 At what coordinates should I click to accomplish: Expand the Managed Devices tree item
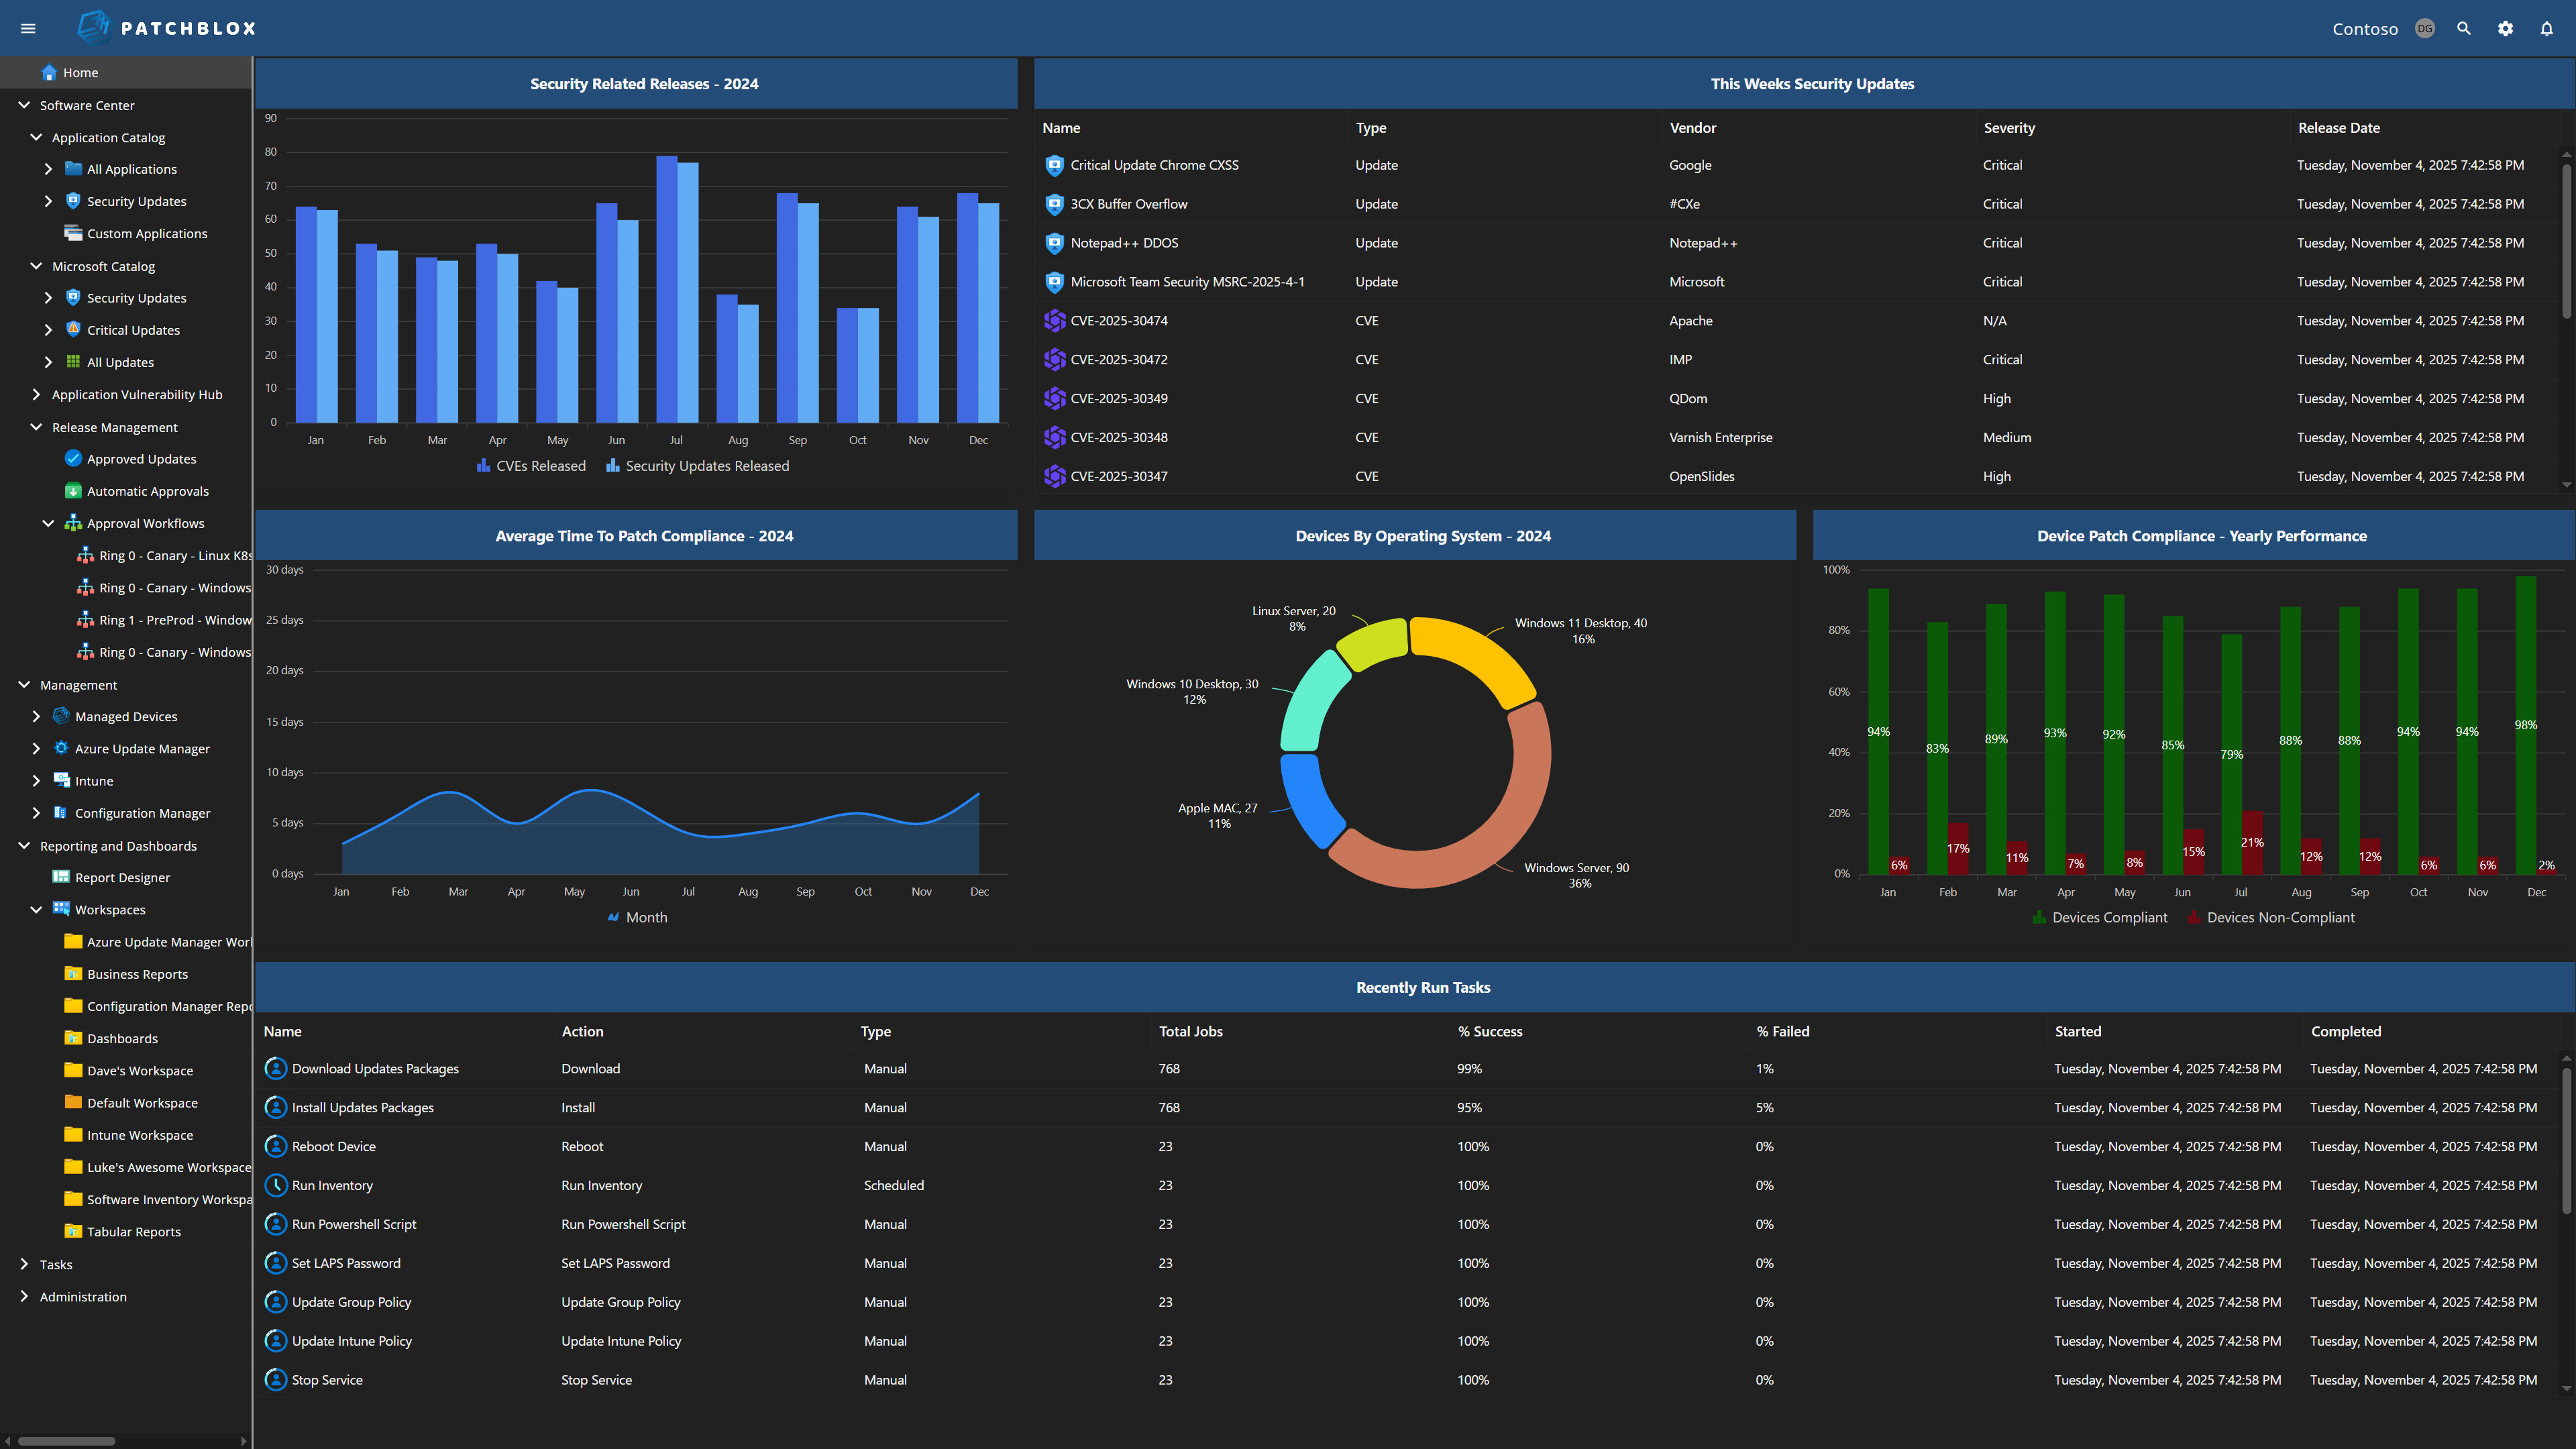(37, 716)
